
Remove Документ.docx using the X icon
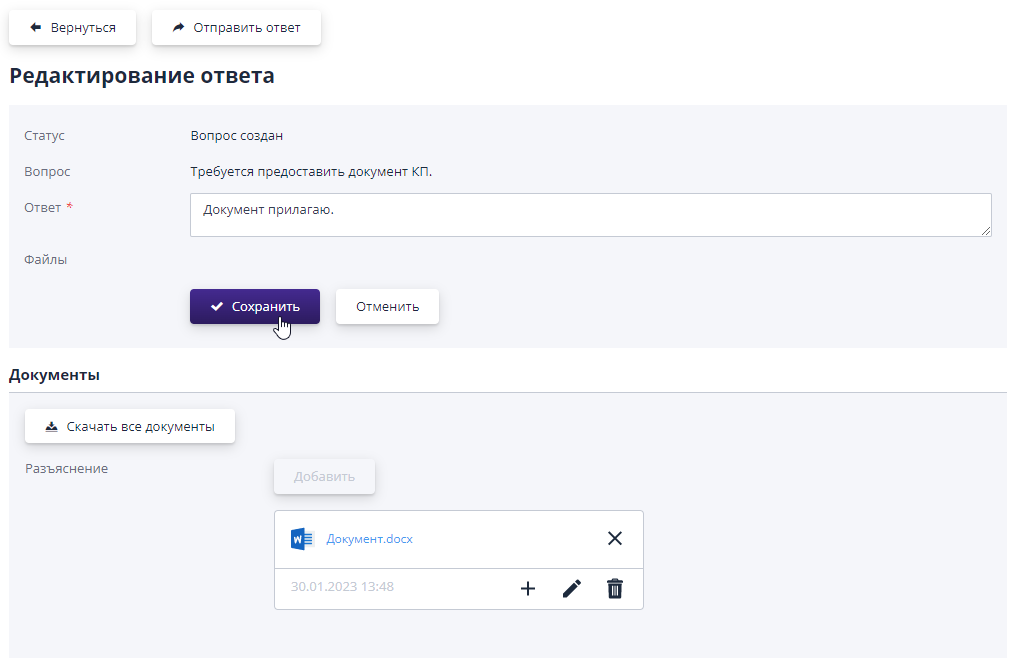coord(615,539)
